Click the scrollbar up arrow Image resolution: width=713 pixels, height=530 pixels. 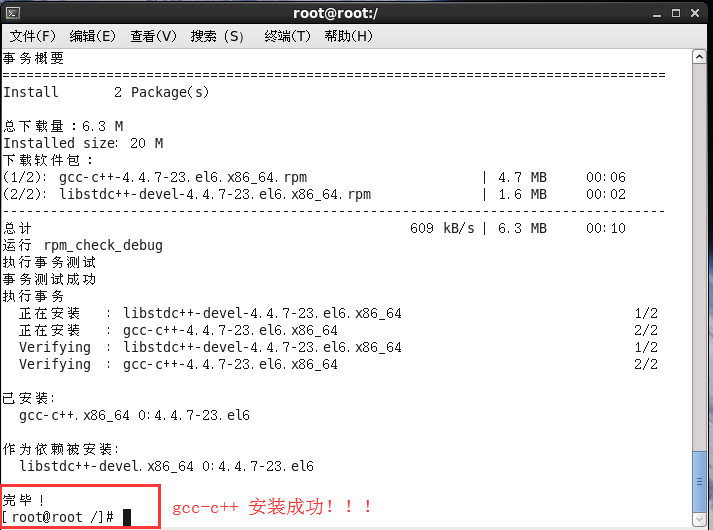(699, 57)
